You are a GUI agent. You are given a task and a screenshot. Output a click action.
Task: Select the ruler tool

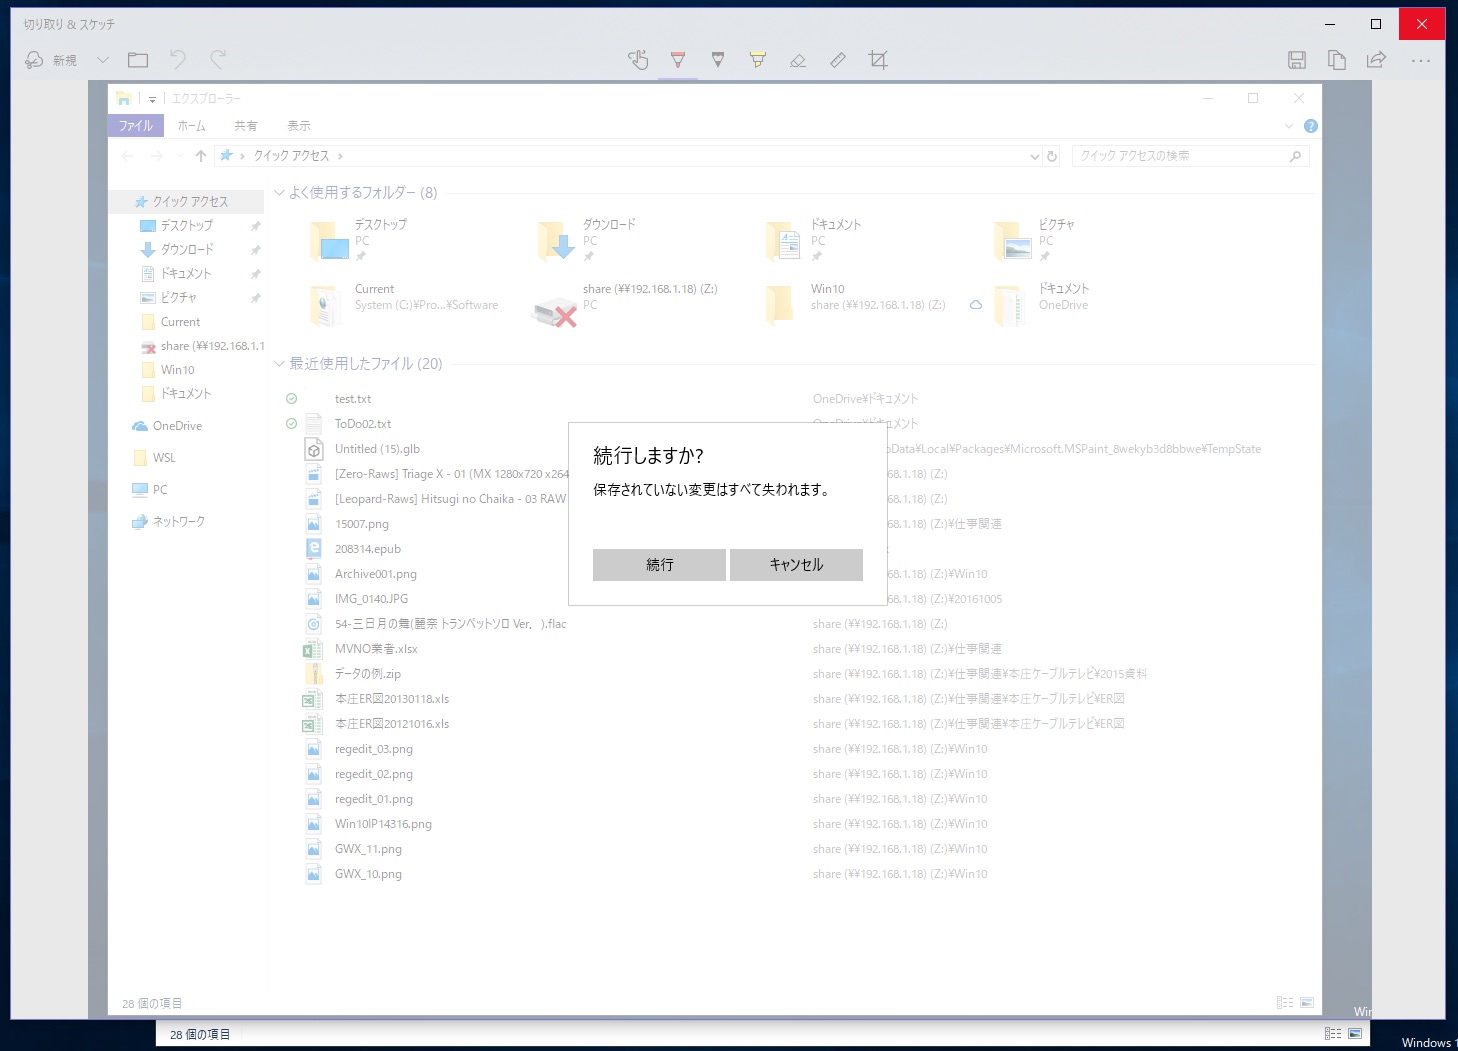(x=838, y=60)
